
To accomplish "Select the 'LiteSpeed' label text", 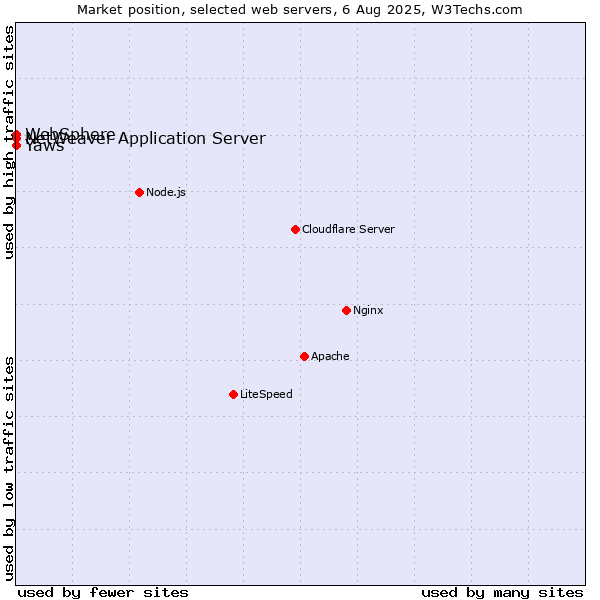I will pos(266,394).
